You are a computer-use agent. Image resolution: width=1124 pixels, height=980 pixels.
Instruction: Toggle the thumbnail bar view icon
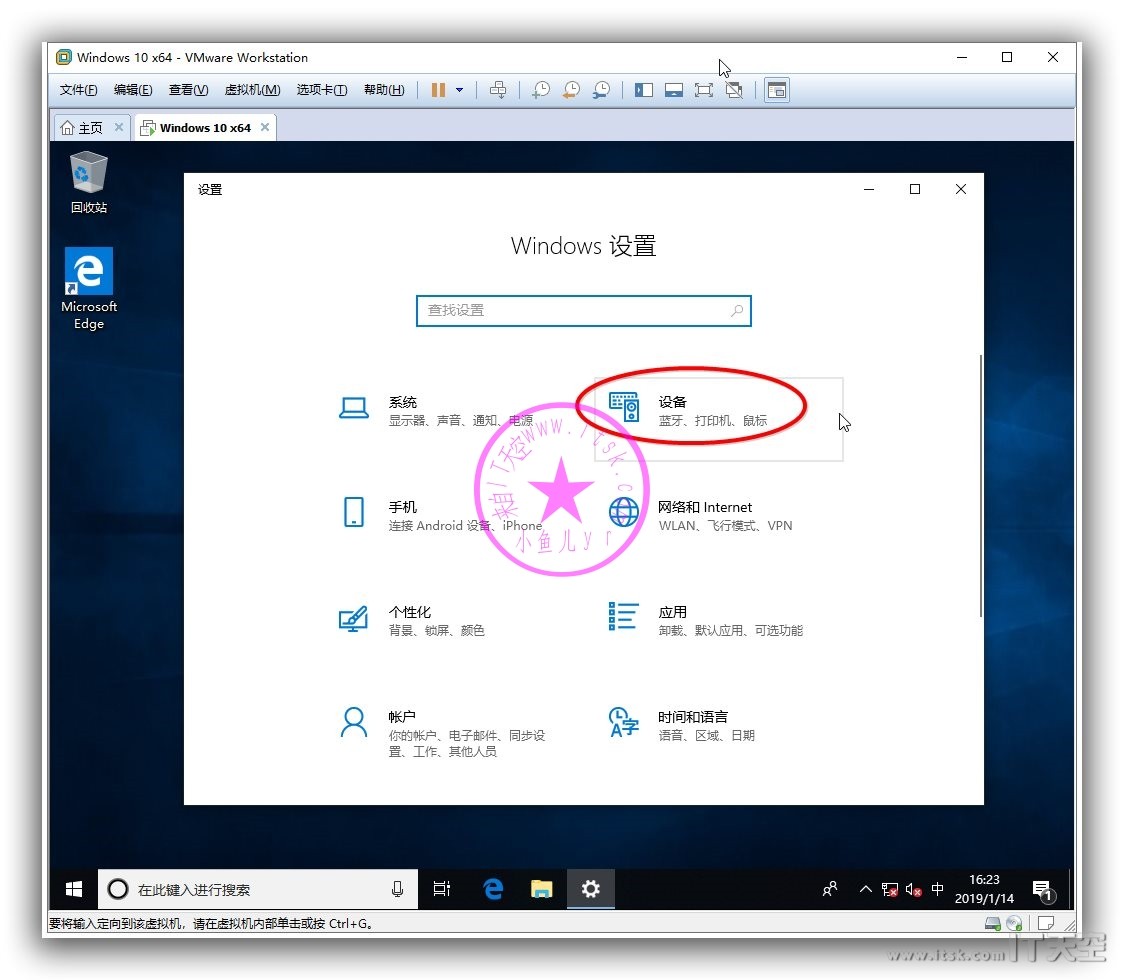click(x=674, y=90)
